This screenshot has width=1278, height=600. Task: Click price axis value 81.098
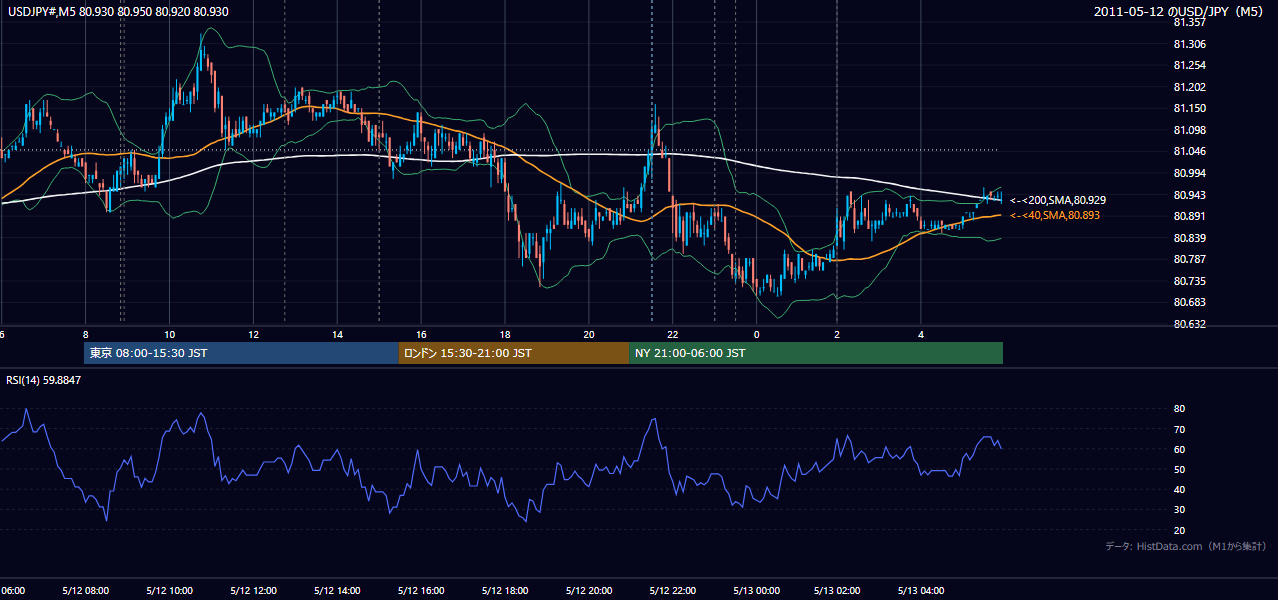[1189, 130]
